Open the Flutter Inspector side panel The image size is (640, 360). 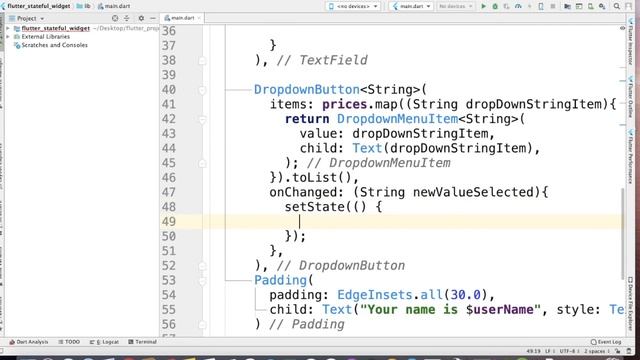[631, 42]
